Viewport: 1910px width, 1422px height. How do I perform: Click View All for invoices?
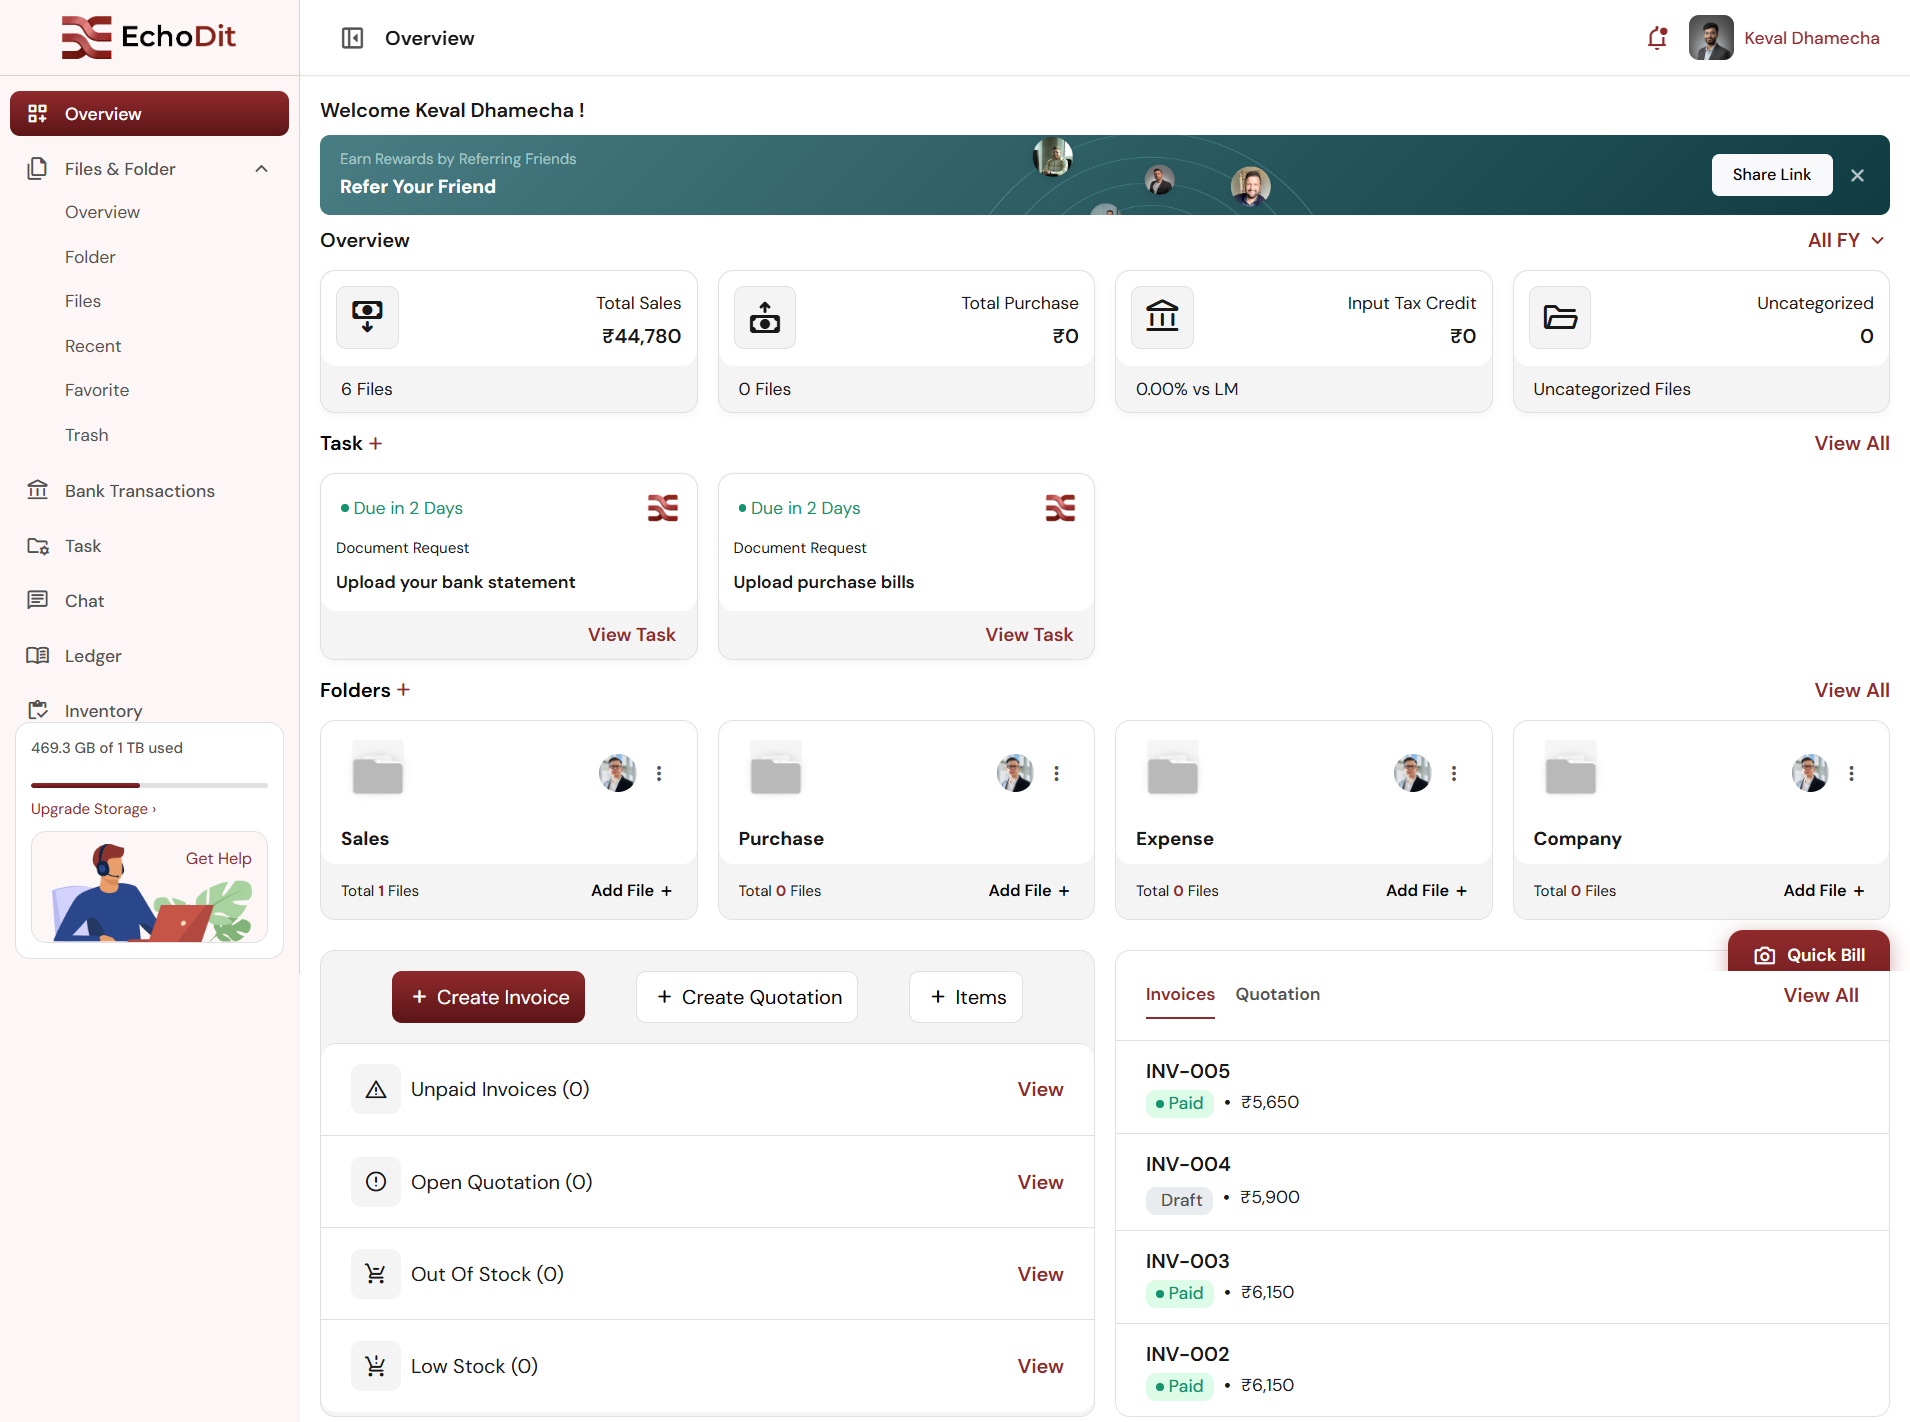(1821, 995)
